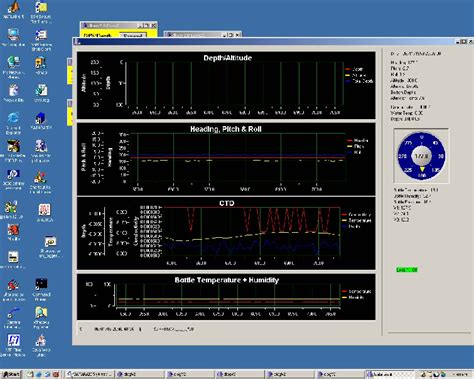This screenshot has width=474, height=379.
Task: Activate the last taskbar window button before tray
Action: 389,374
